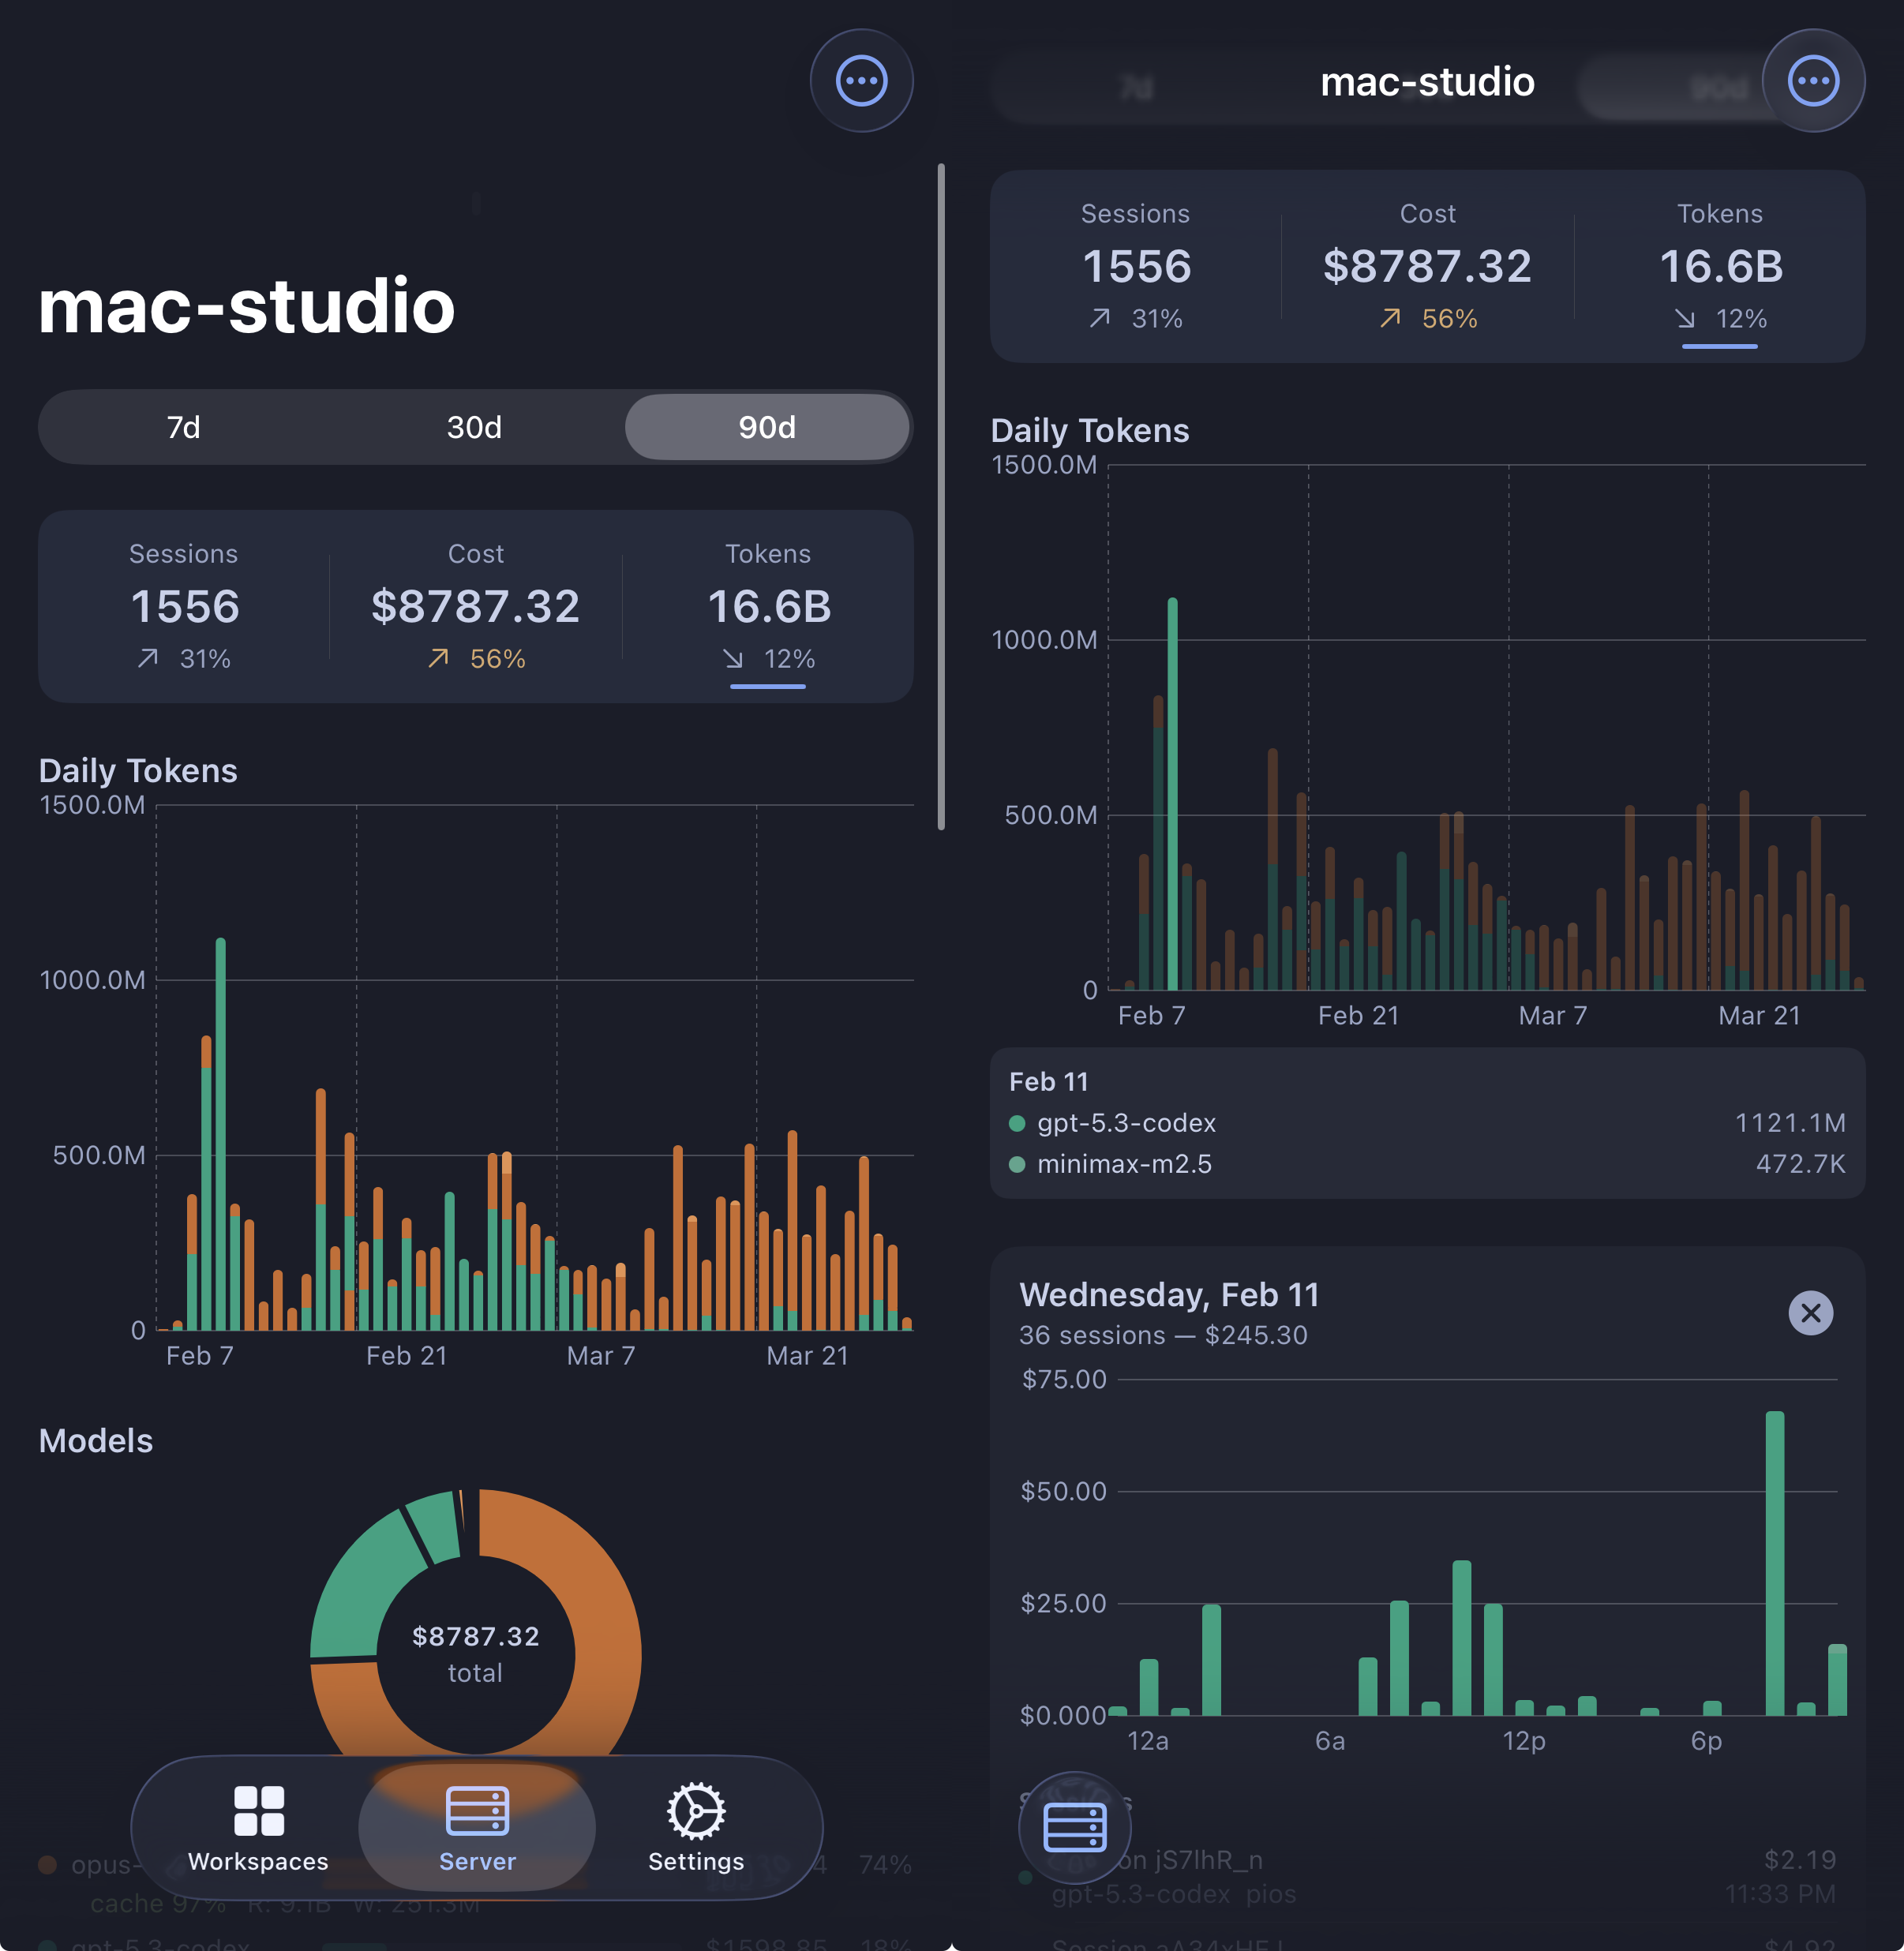Click the $8787.32 total donut chart center
Screen dimensions: 1904x1951
click(x=476, y=1654)
